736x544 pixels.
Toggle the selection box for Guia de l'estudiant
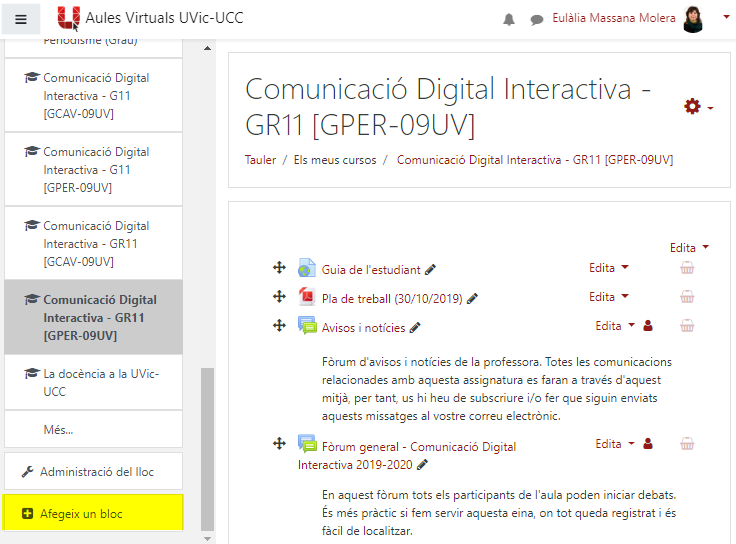(x=687, y=268)
